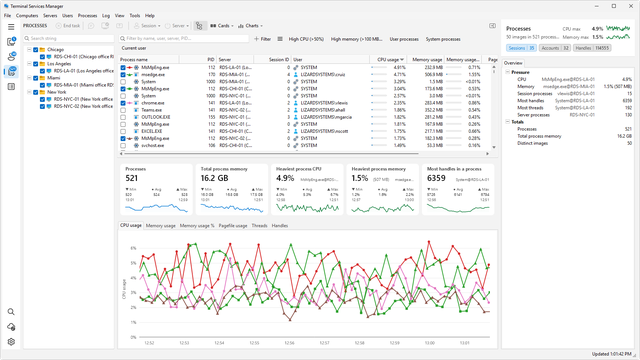Screen dimensions: 640x360
Task: Open the Processes menu
Action: 87,16
